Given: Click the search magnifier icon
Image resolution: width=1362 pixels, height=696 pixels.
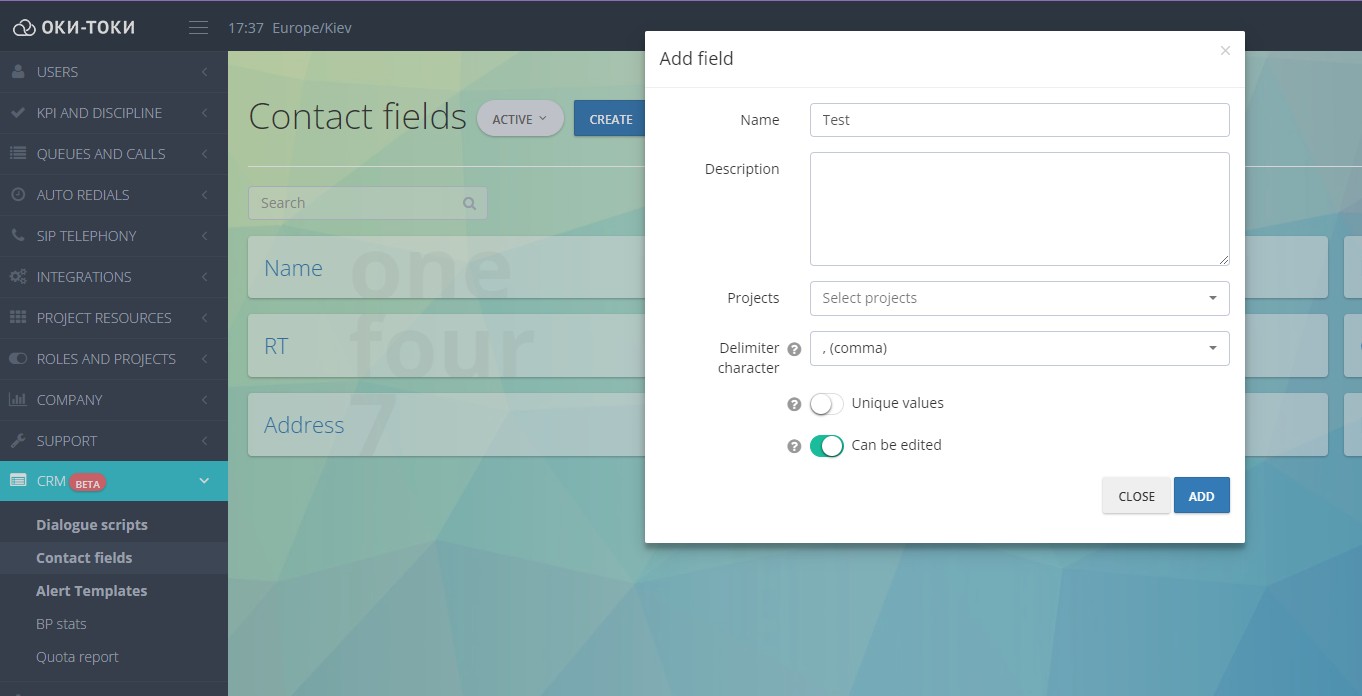Looking at the screenshot, I should (x=469, y=203).
